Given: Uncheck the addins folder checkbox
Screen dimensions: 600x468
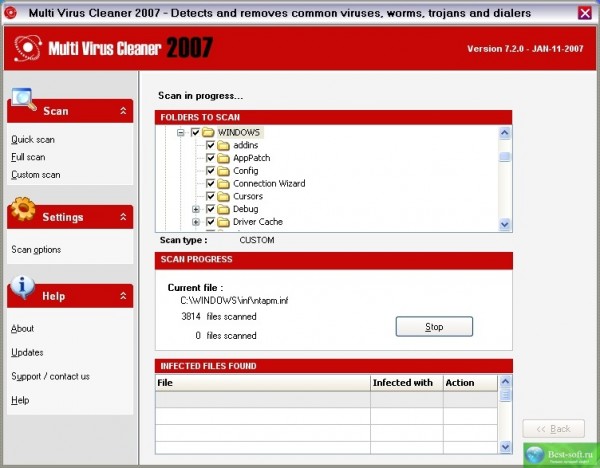Looking at the screenshot, I should tap(210, 145).
